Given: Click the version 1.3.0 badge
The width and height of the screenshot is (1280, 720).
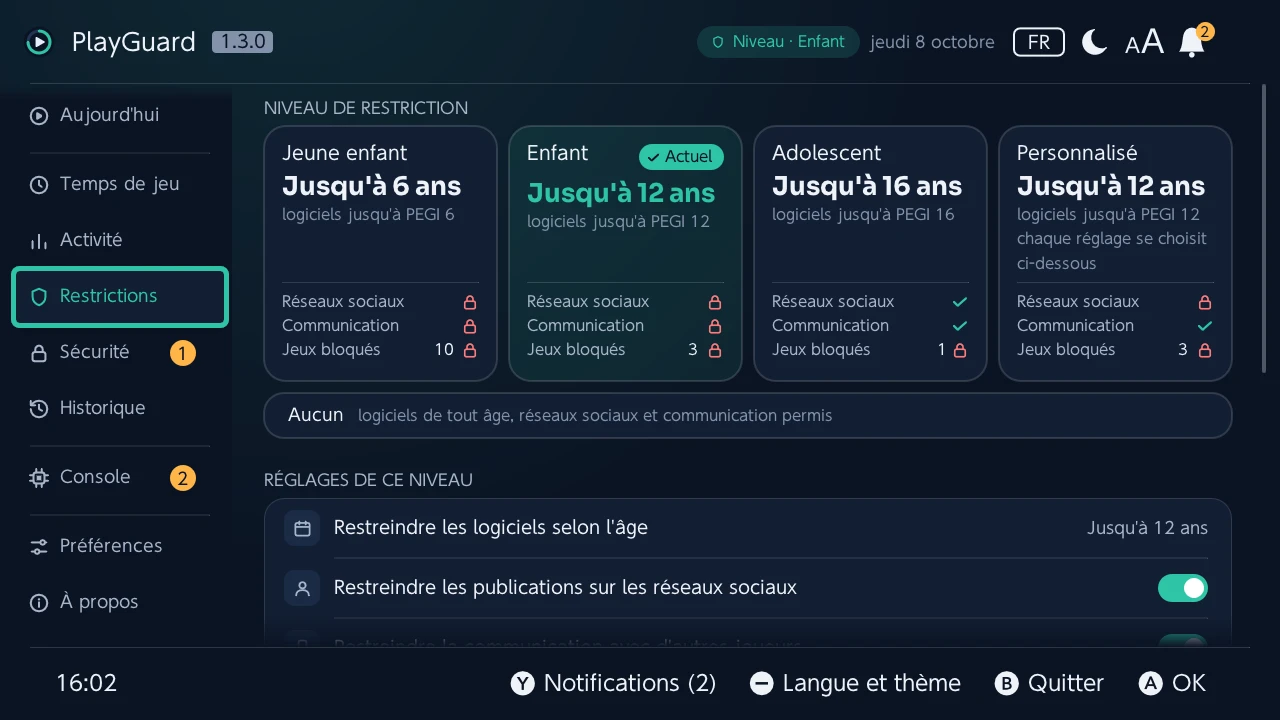Looking at the screenshot, I should tap(242, 42).
